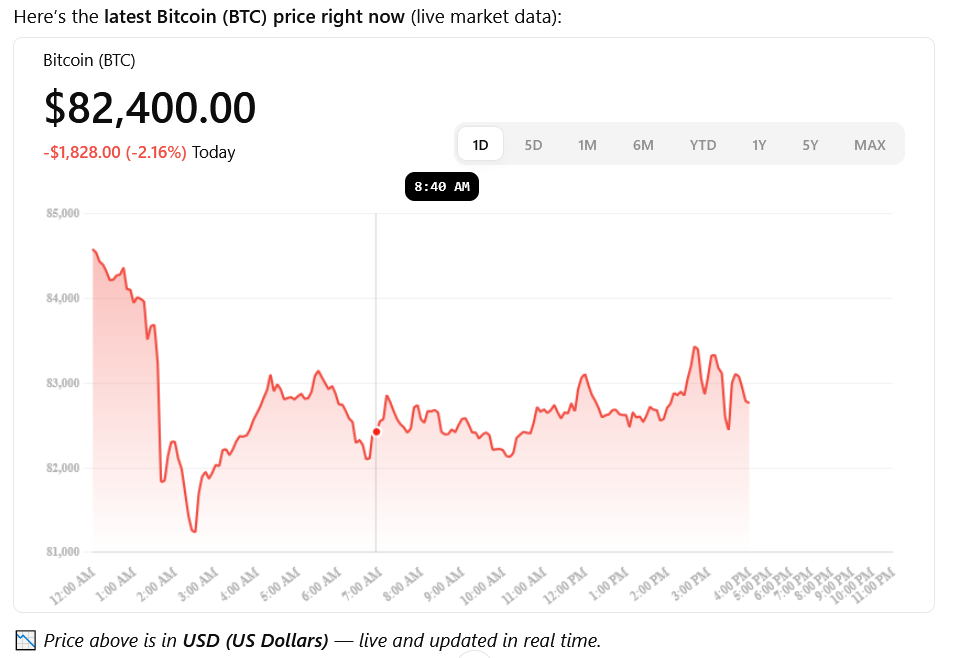
Task: Click the $81,000 y-axis label
Action: [x=62, y=552]
